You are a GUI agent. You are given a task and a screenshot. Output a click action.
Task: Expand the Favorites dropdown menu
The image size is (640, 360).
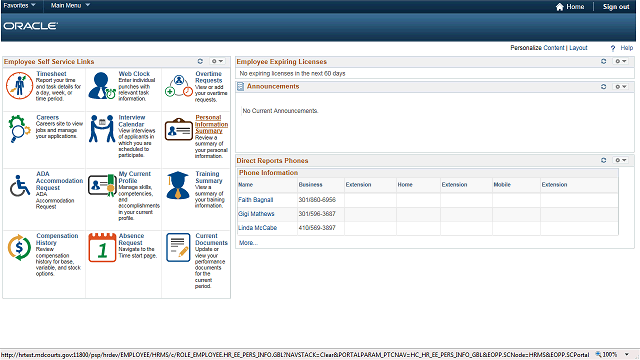point(20,5)
